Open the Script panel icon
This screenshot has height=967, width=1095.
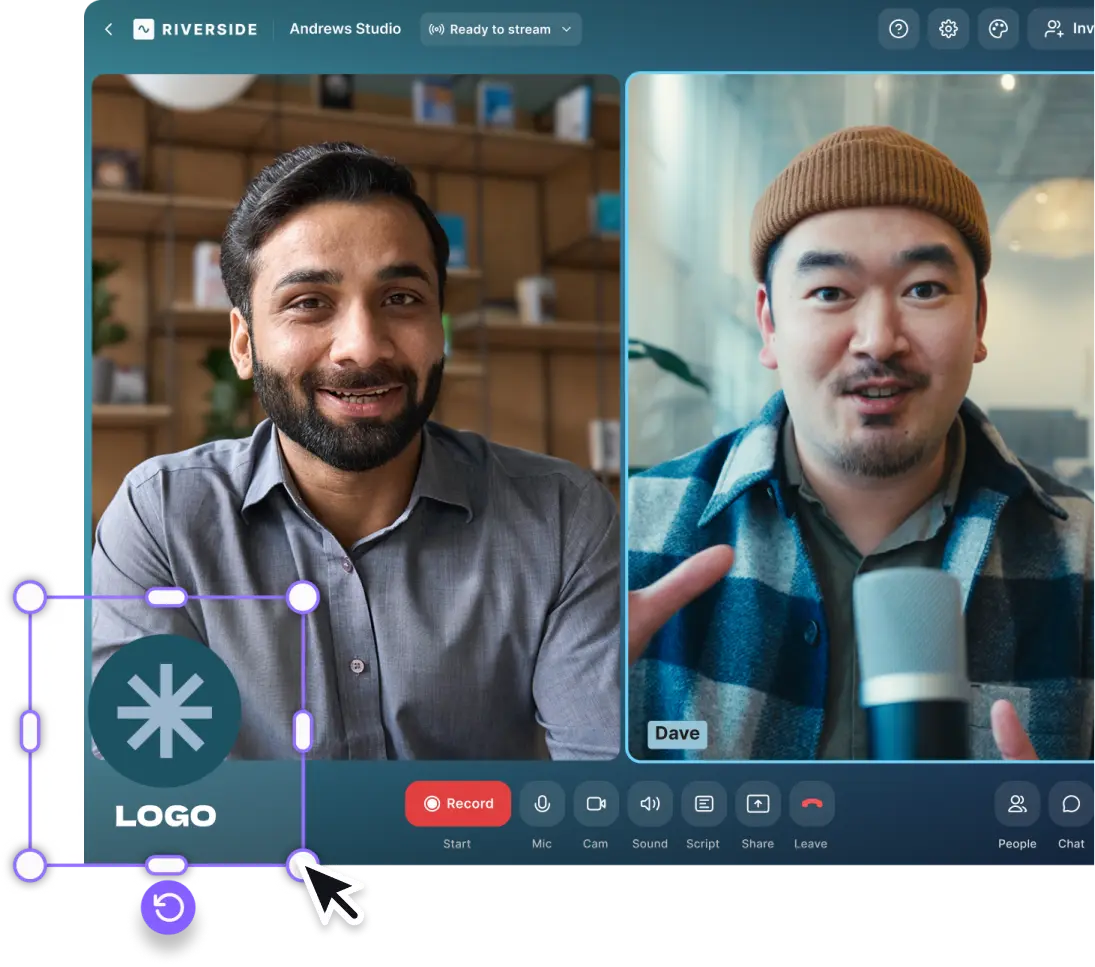pos(703,803)
